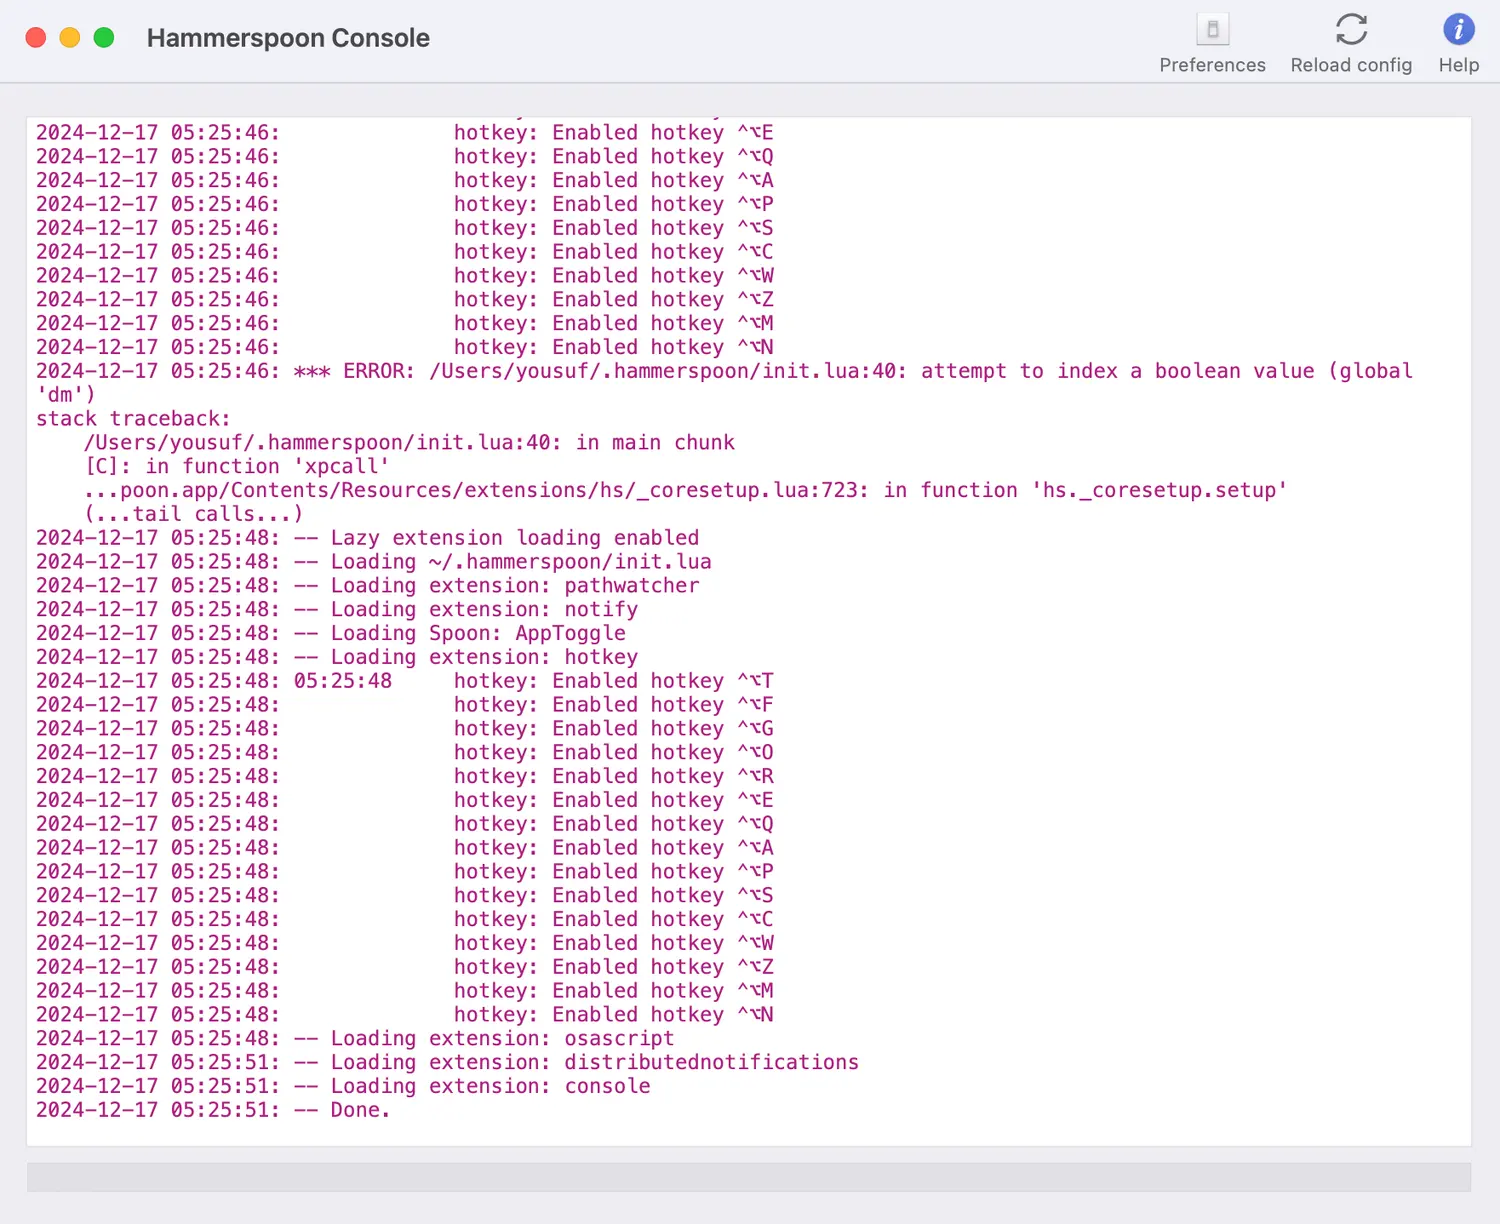Click the 05:25:46 'Enabled hotkey ^⌥Q' line
Image resolution: width=1500 pixels, height=1224 pixels.
(405, 157)
